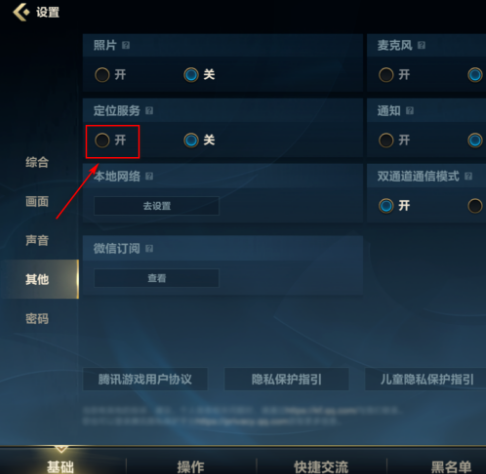The image size is (486, 474).
Task: Turn on 定位服务 with 开 radio
Action: point(110,140)
